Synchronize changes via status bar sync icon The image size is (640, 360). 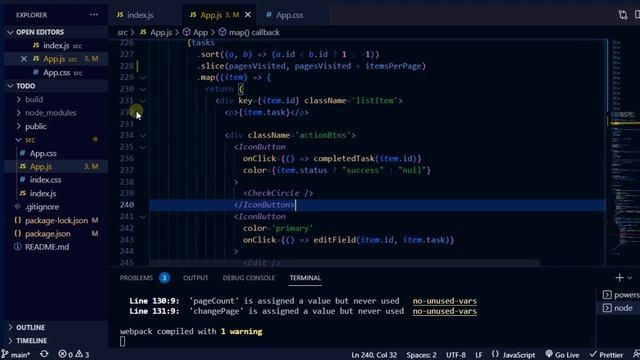(44, 354)
